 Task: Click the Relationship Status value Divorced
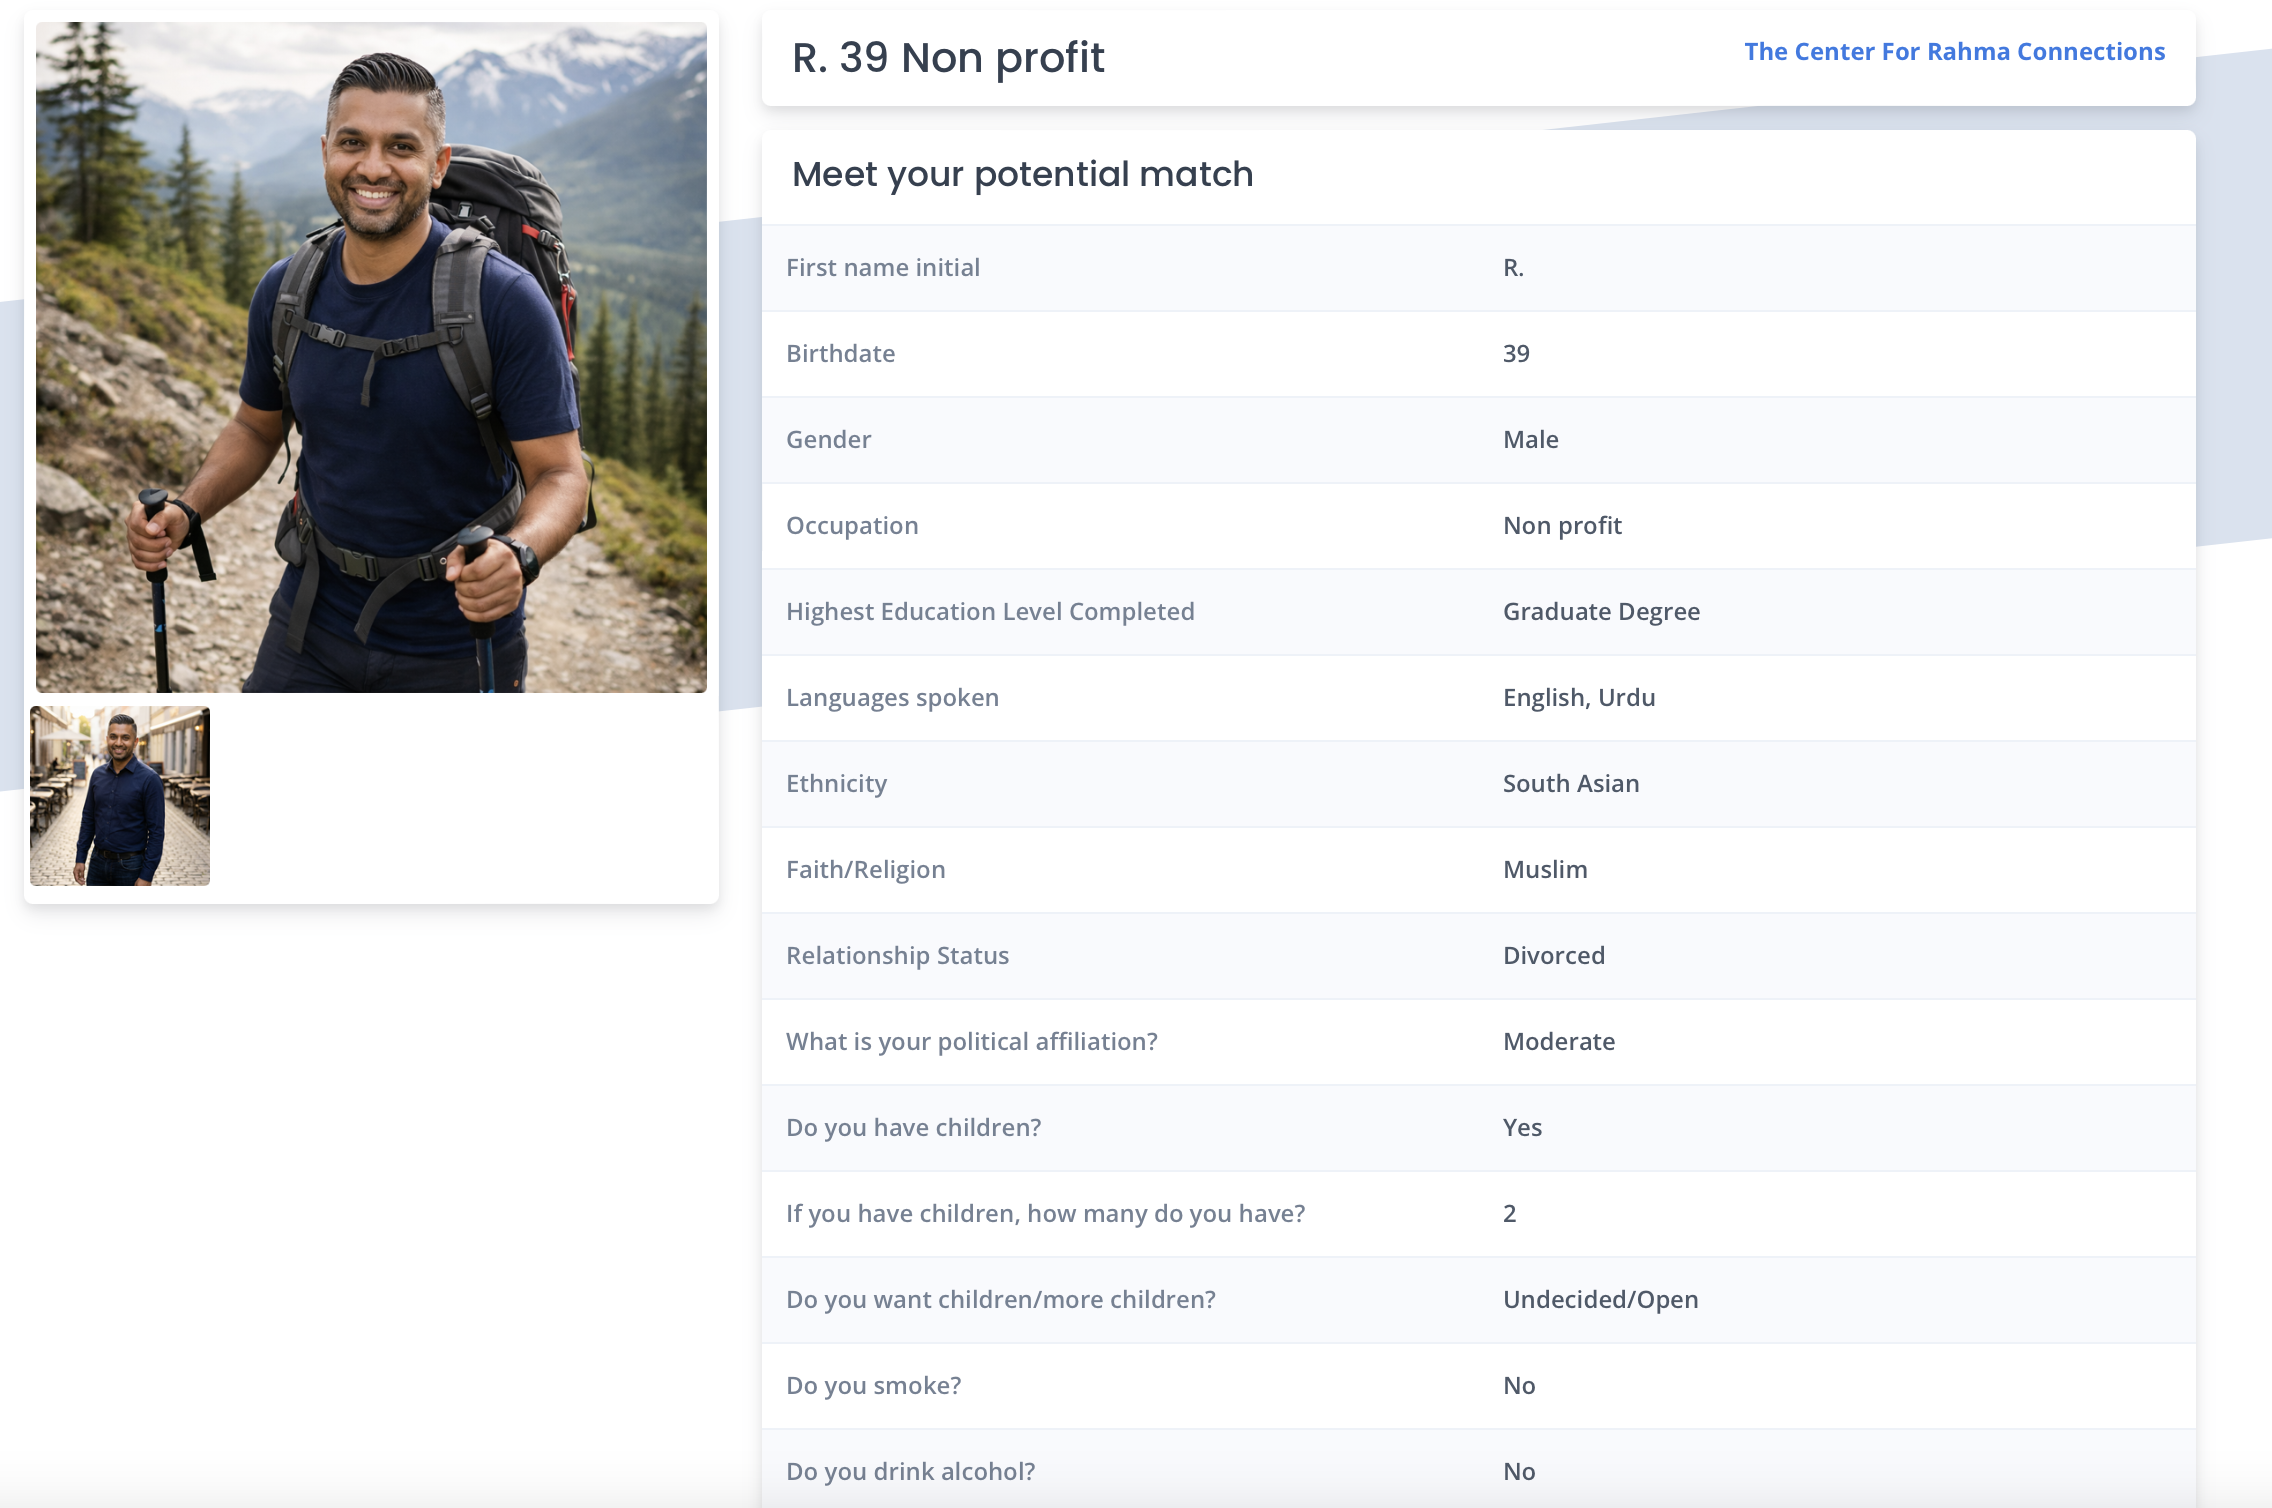click(1554, 956)
